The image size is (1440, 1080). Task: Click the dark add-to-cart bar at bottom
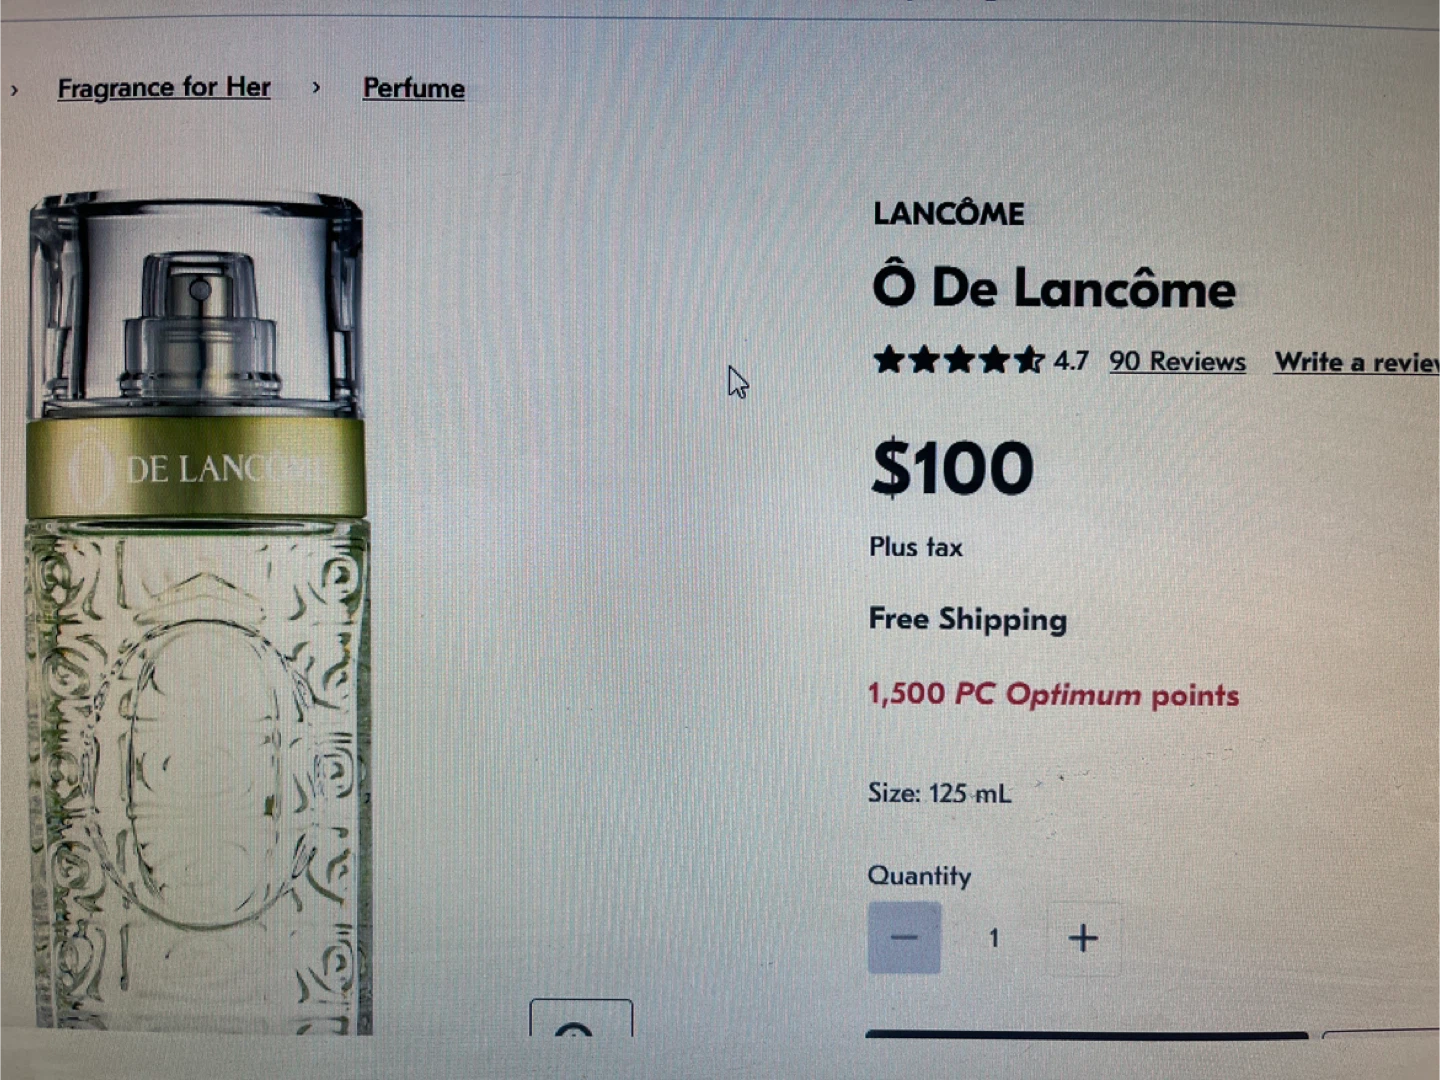tap(1087, 1034)
